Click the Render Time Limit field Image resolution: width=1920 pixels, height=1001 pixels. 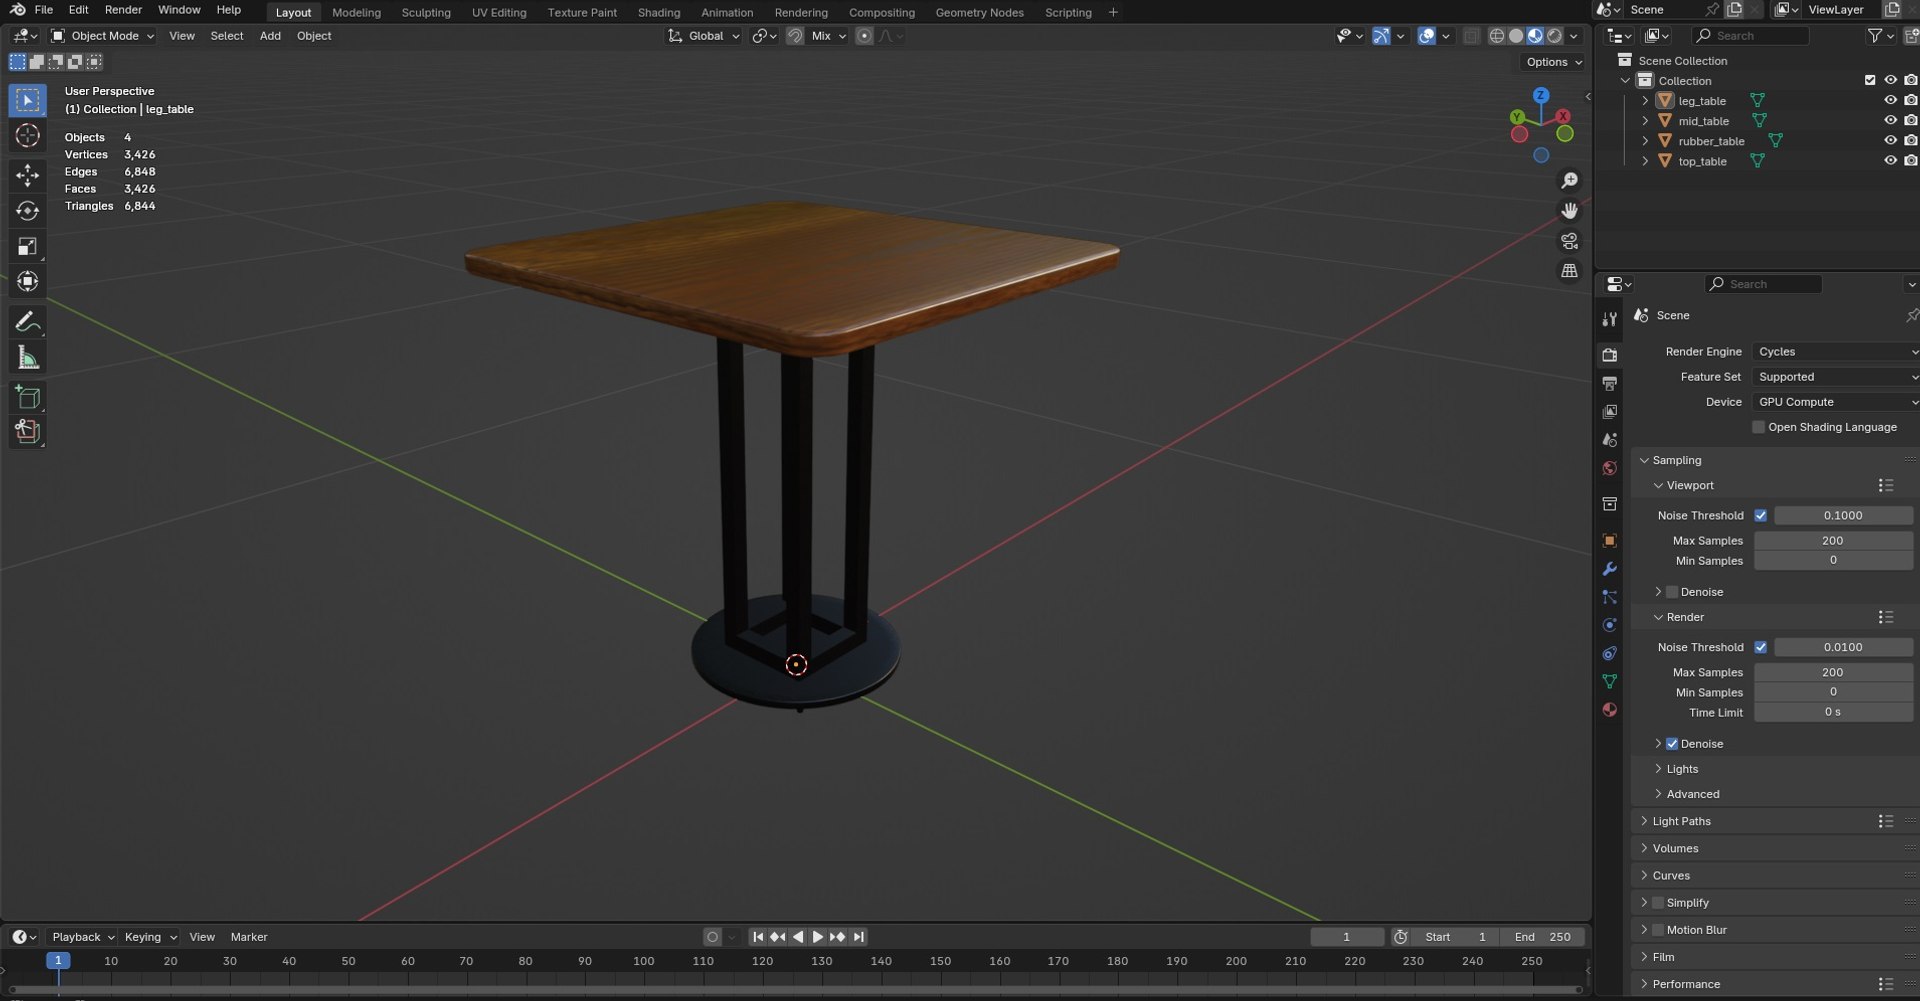[1832, 713]
